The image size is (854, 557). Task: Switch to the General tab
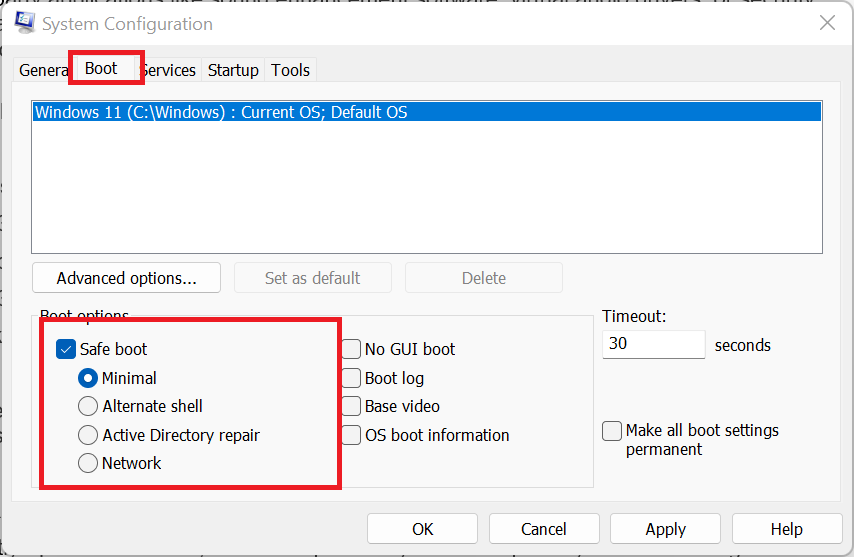(42, 70)
